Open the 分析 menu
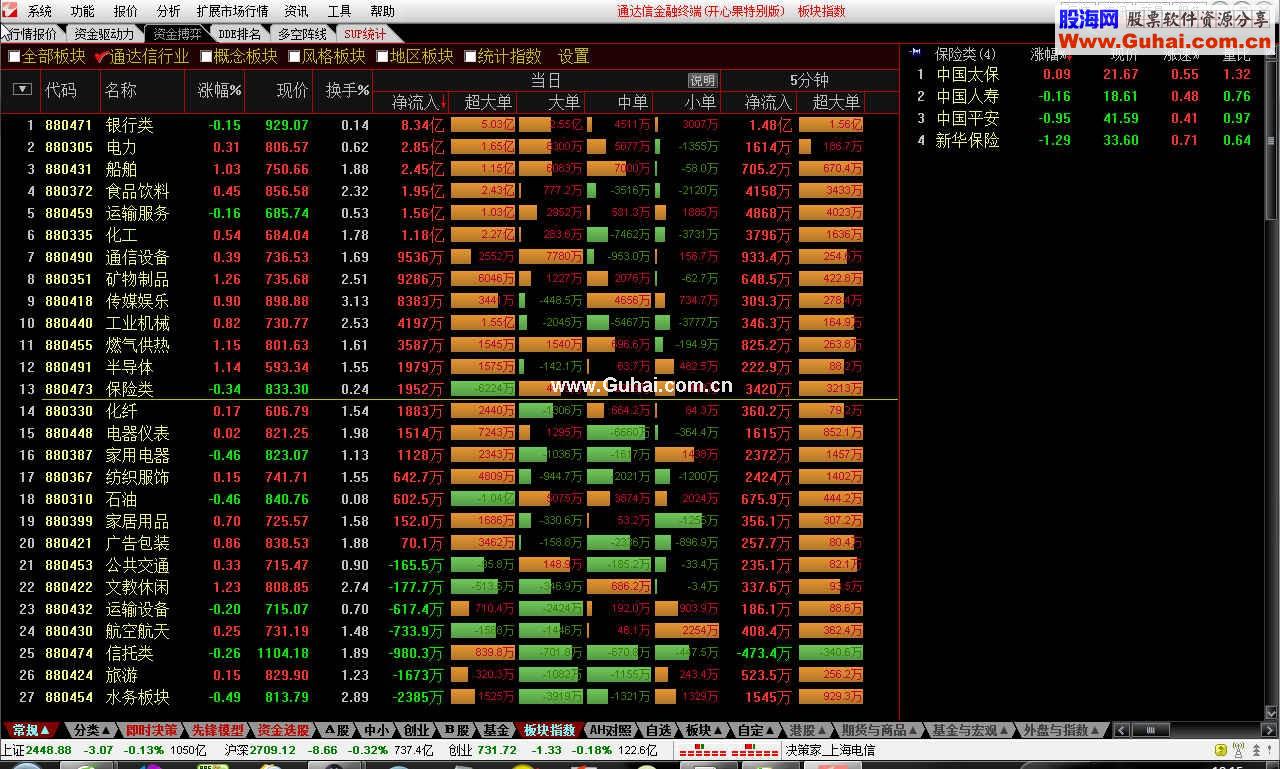This screenshot has height=769, width=1280. pos(169,12)
